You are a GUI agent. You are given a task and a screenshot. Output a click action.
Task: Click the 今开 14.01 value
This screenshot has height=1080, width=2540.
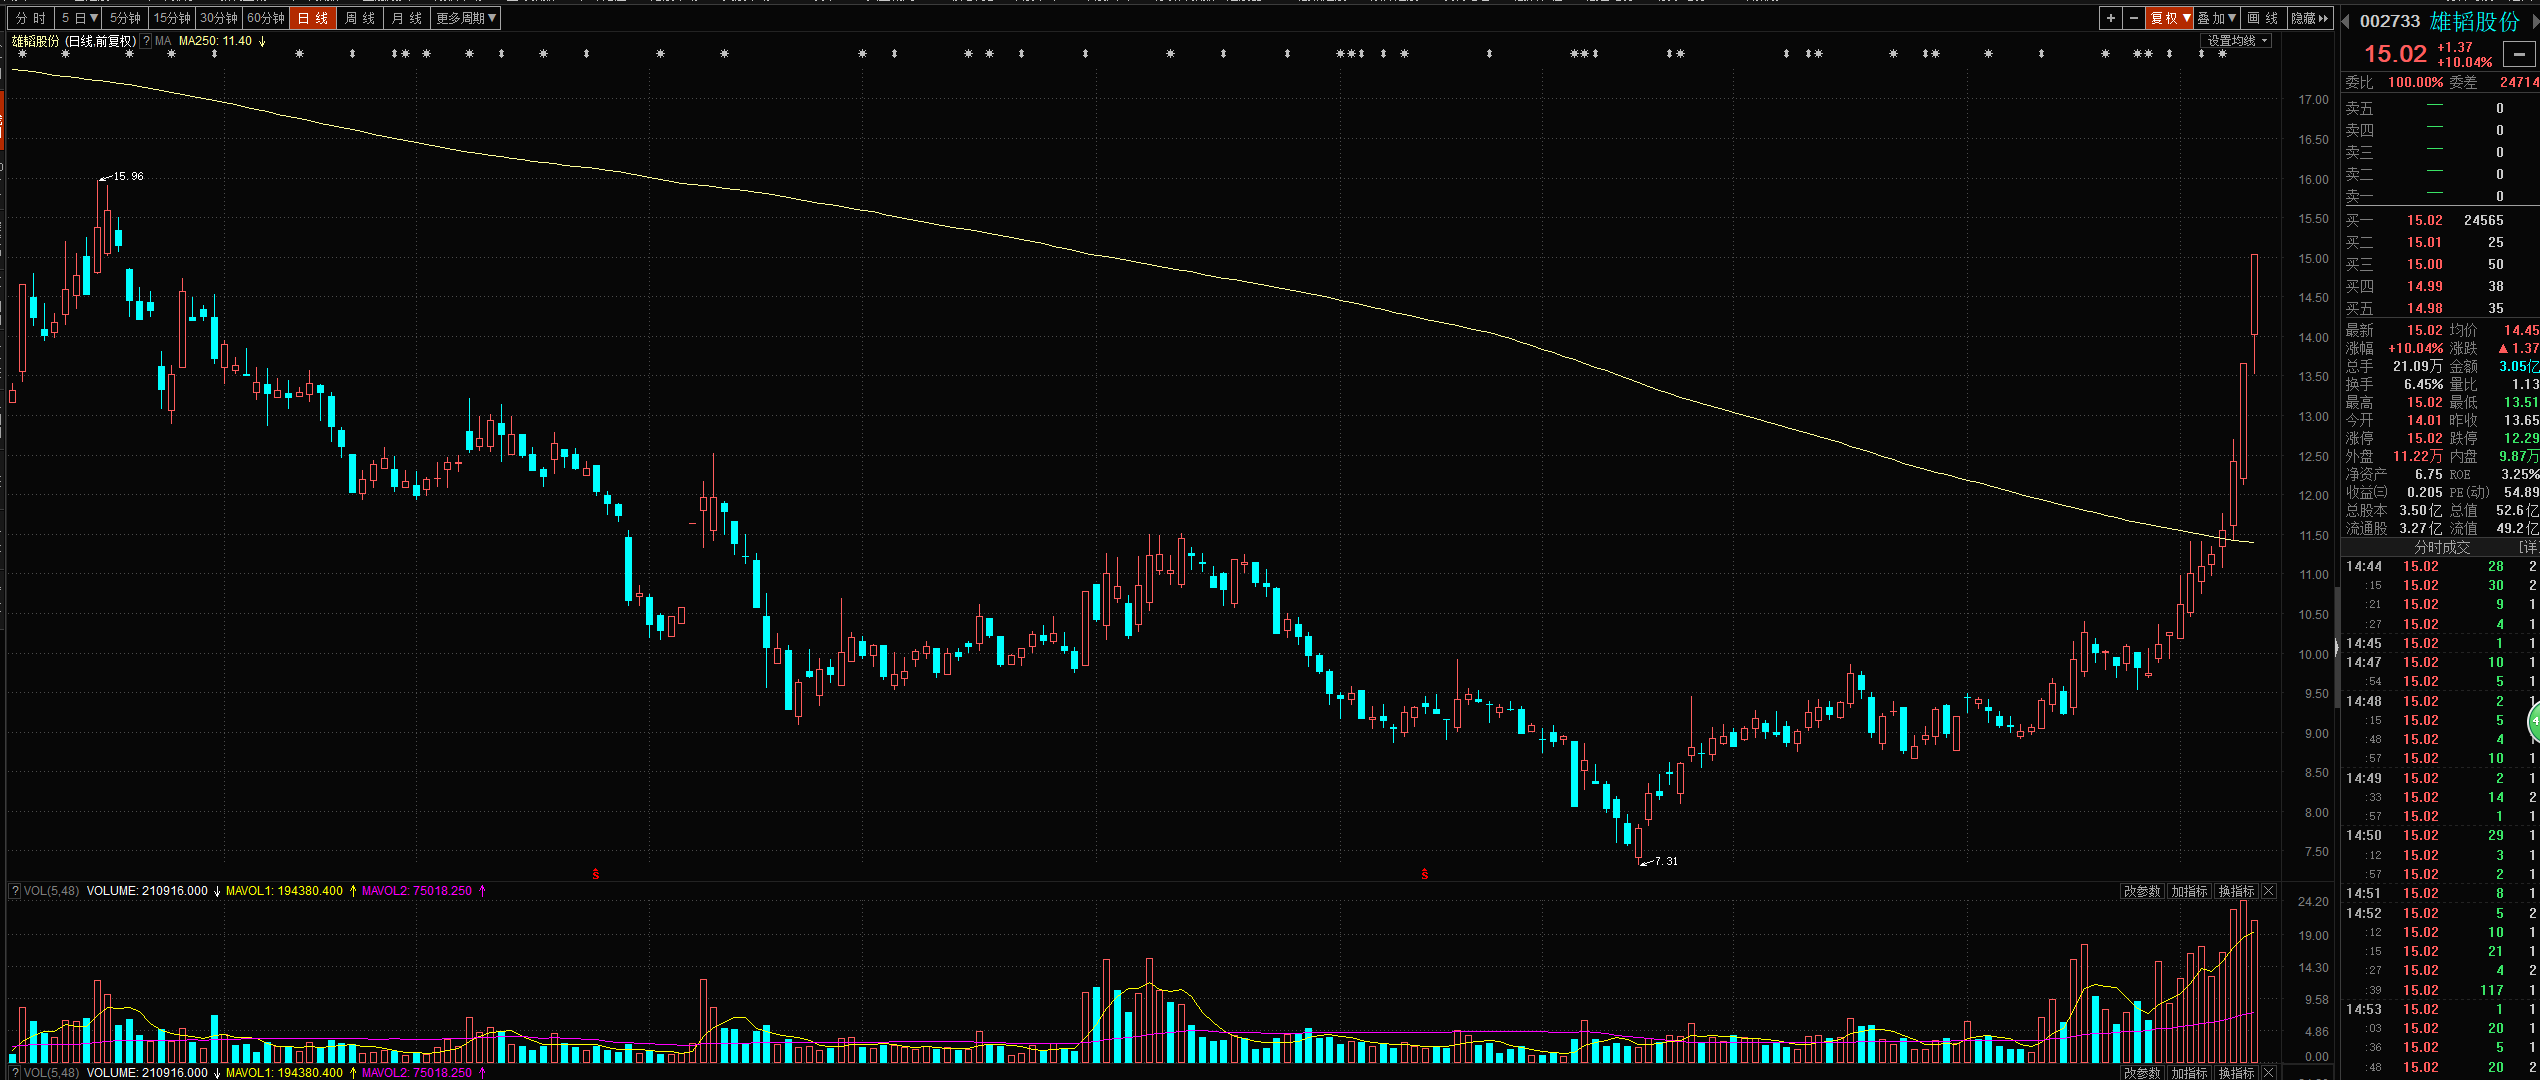tap(2424, 420)
